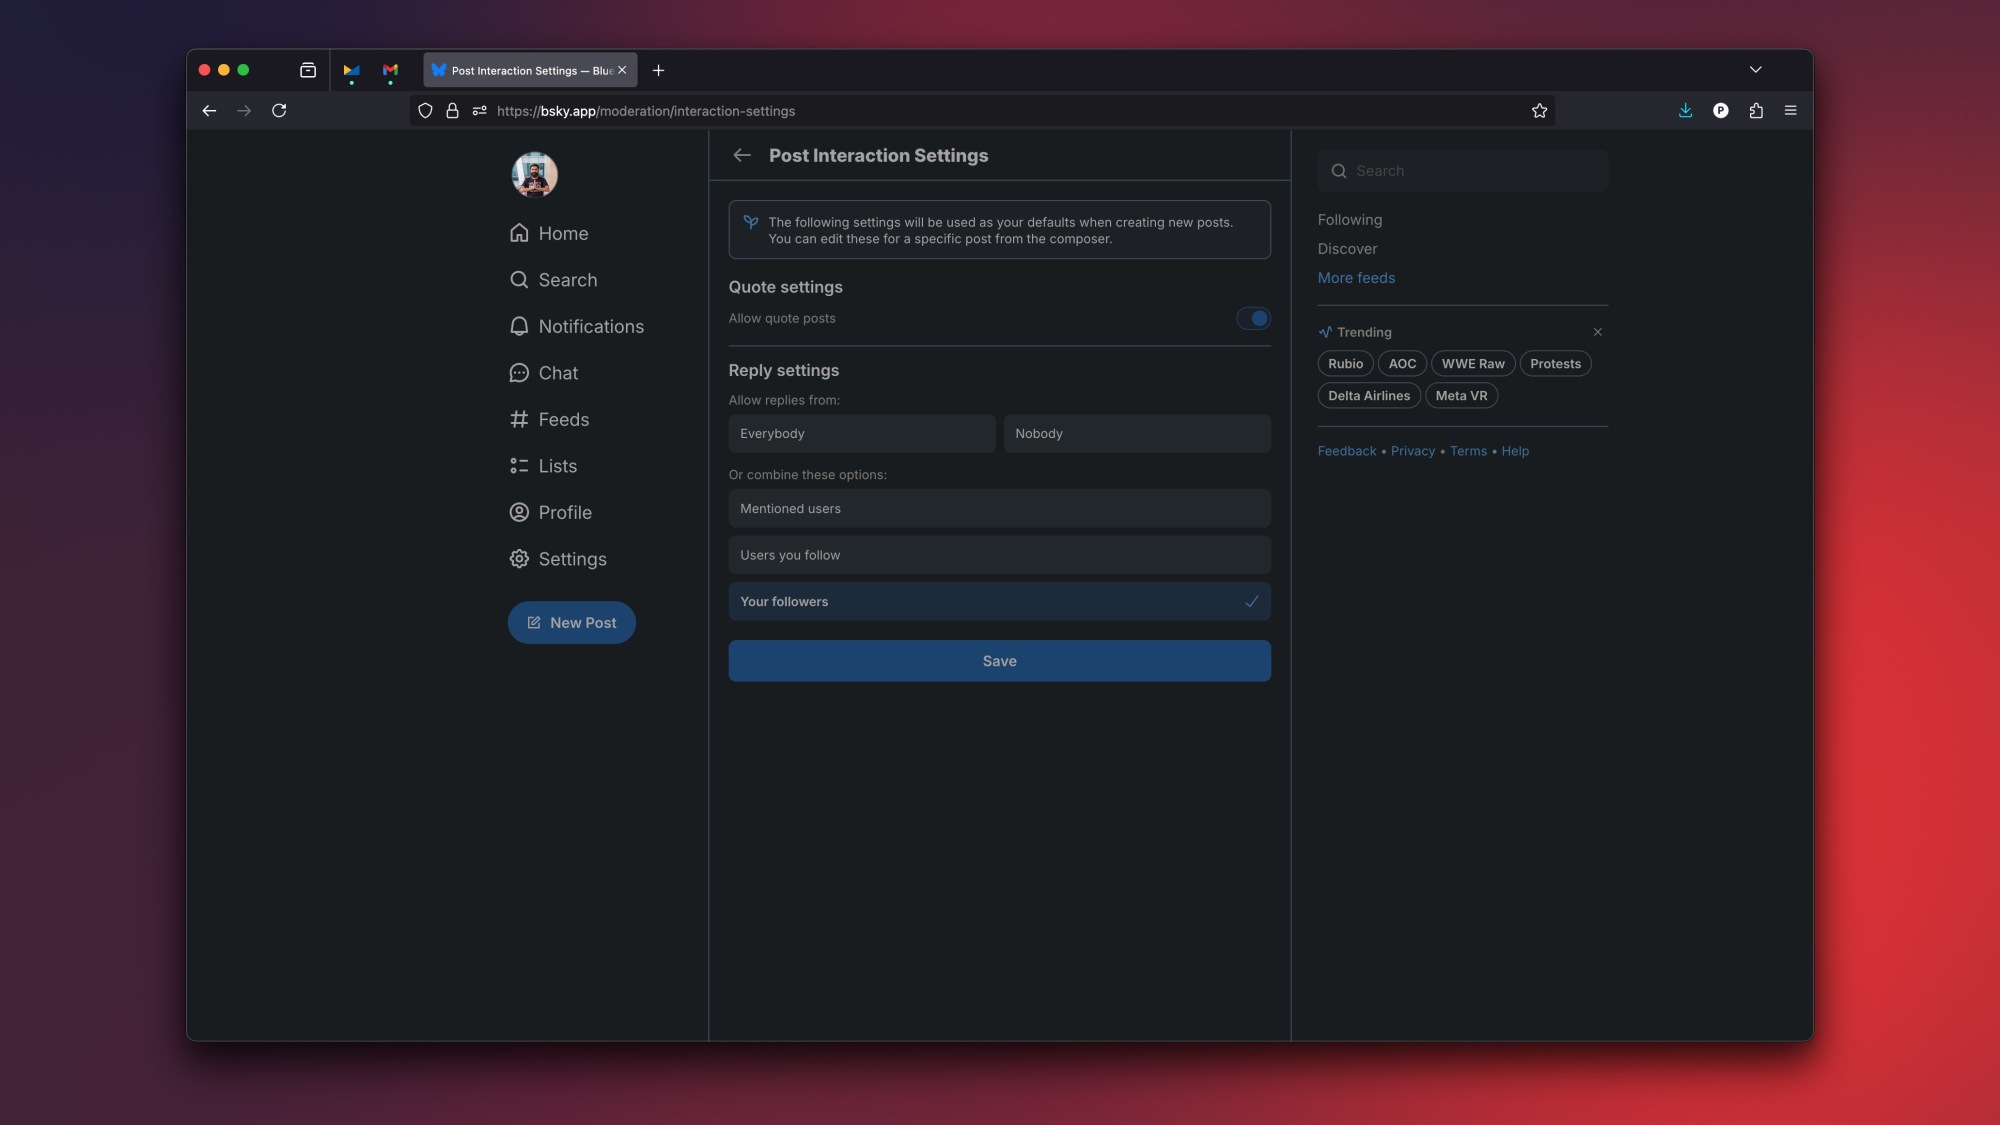The width and height of the screenshot is (2000, 1125).
Task: Open Feedback link
Action: click(1347, 451)
